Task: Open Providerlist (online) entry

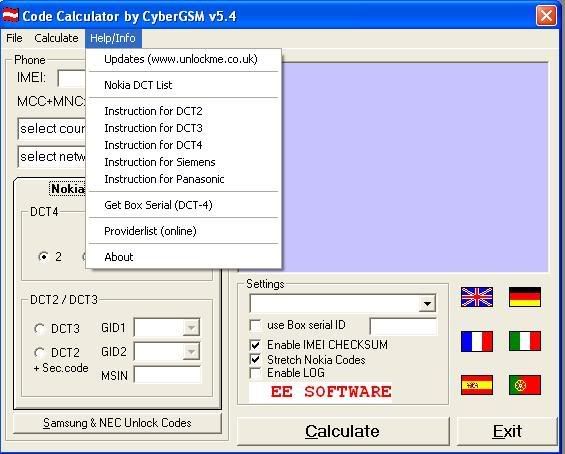Action: 183,231
